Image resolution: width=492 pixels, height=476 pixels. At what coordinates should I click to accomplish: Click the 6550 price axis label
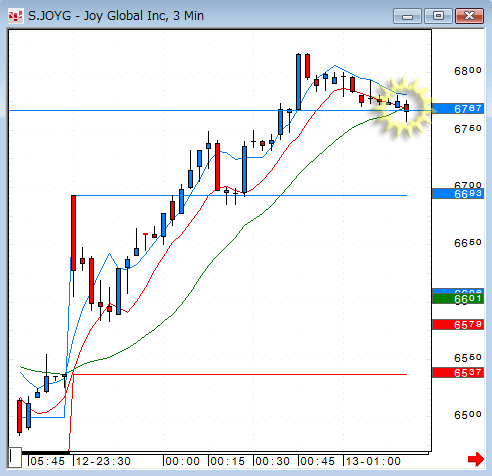(x=468, y=358)
